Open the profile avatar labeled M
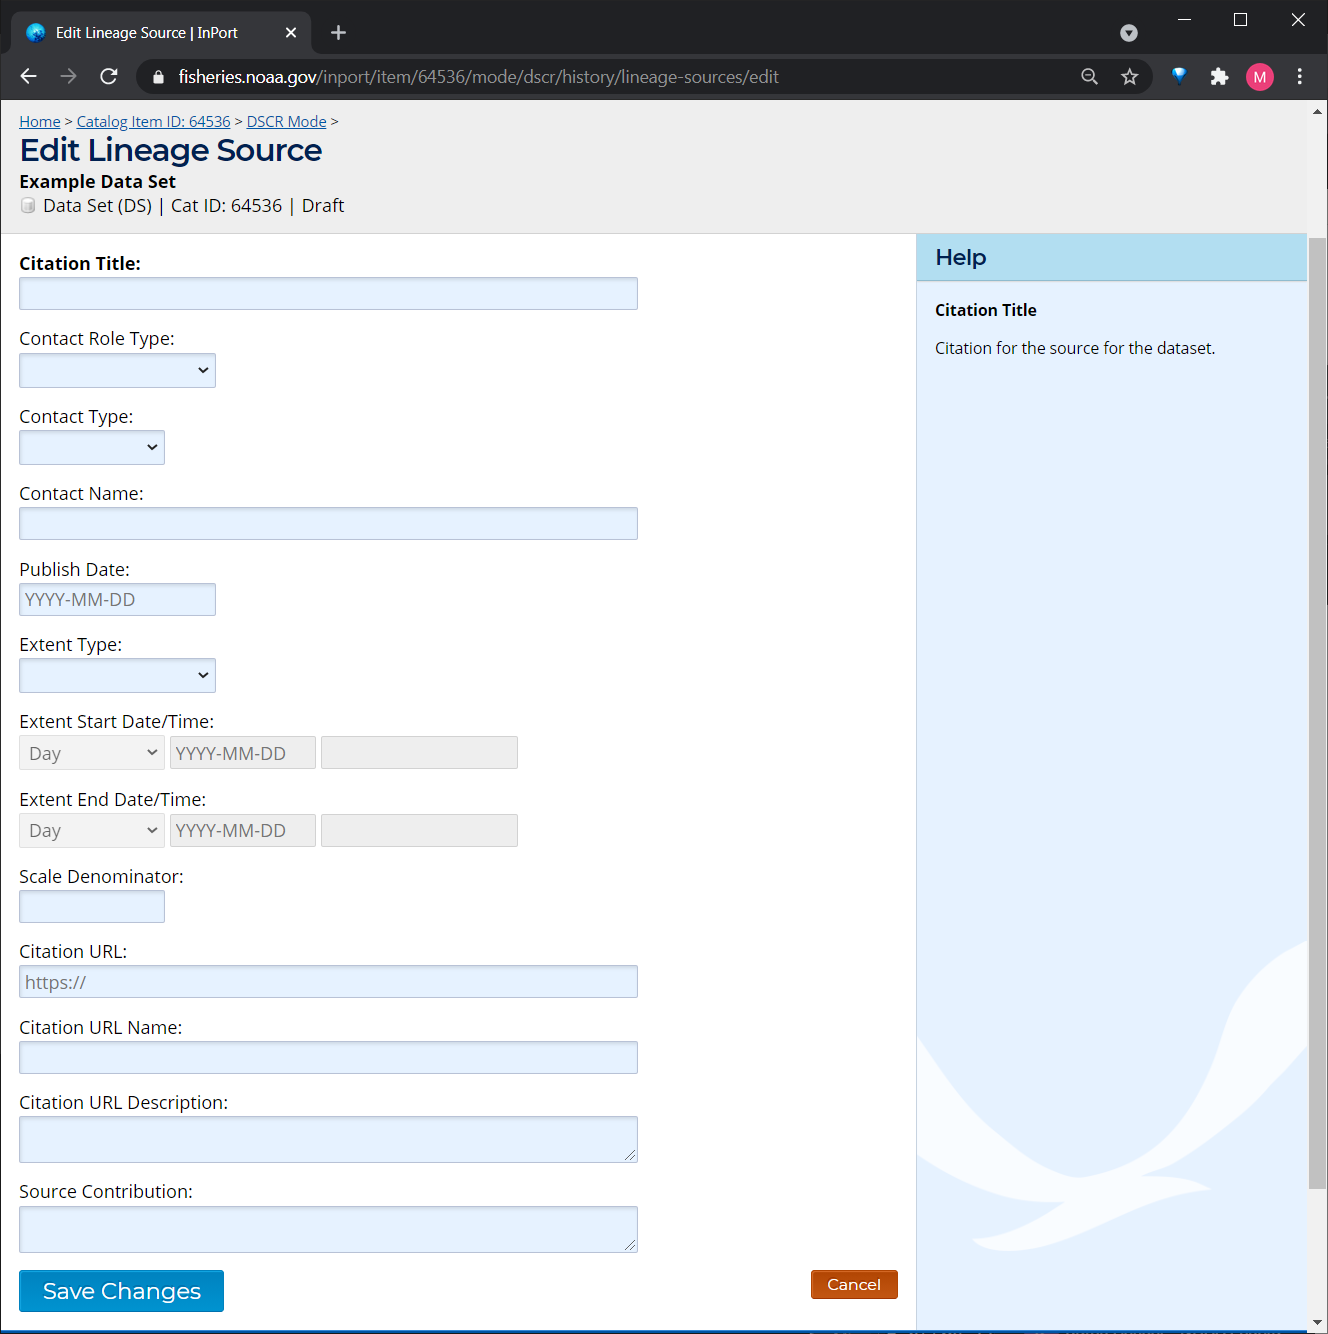The image size is (1328, 1334). tap(1260, 76)
